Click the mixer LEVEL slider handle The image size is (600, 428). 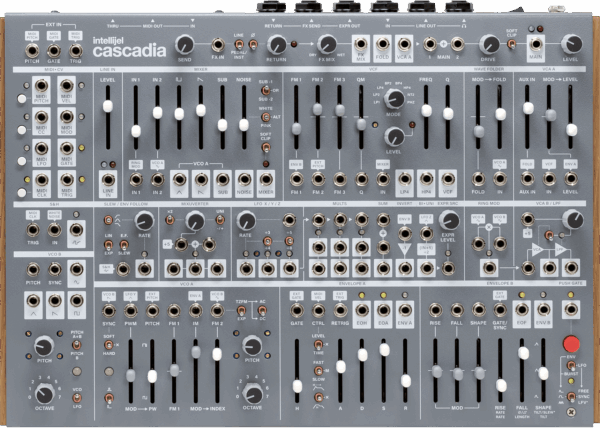[x=107, y=105]
